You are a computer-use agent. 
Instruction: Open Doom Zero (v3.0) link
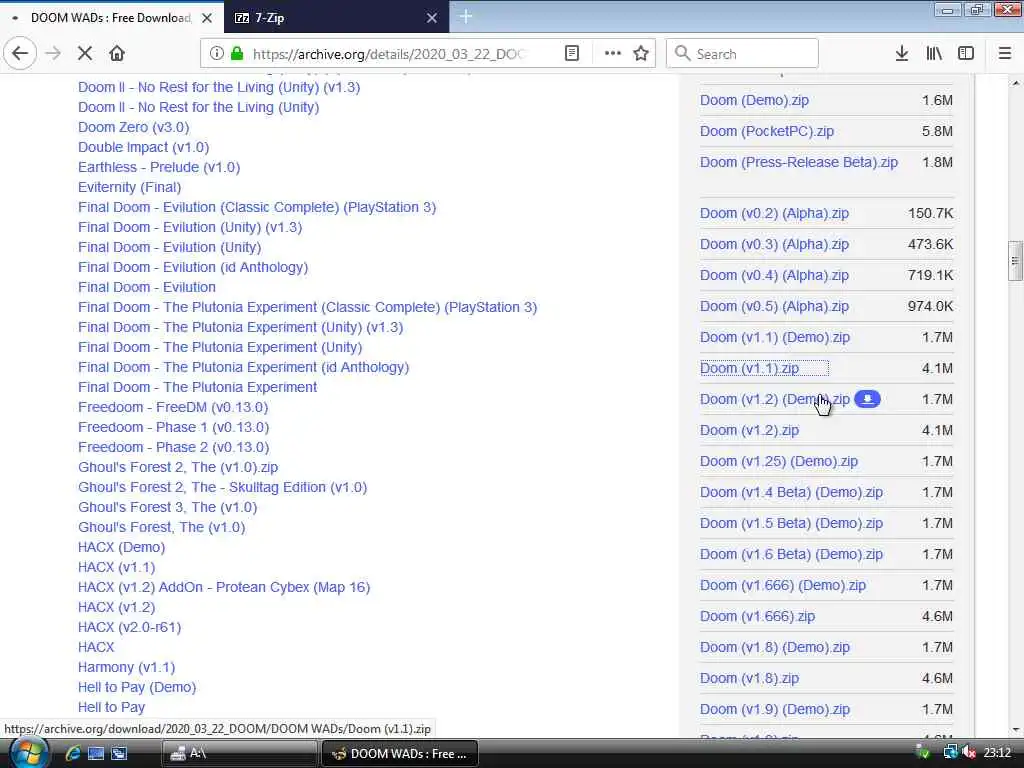(x=133, y=127)
